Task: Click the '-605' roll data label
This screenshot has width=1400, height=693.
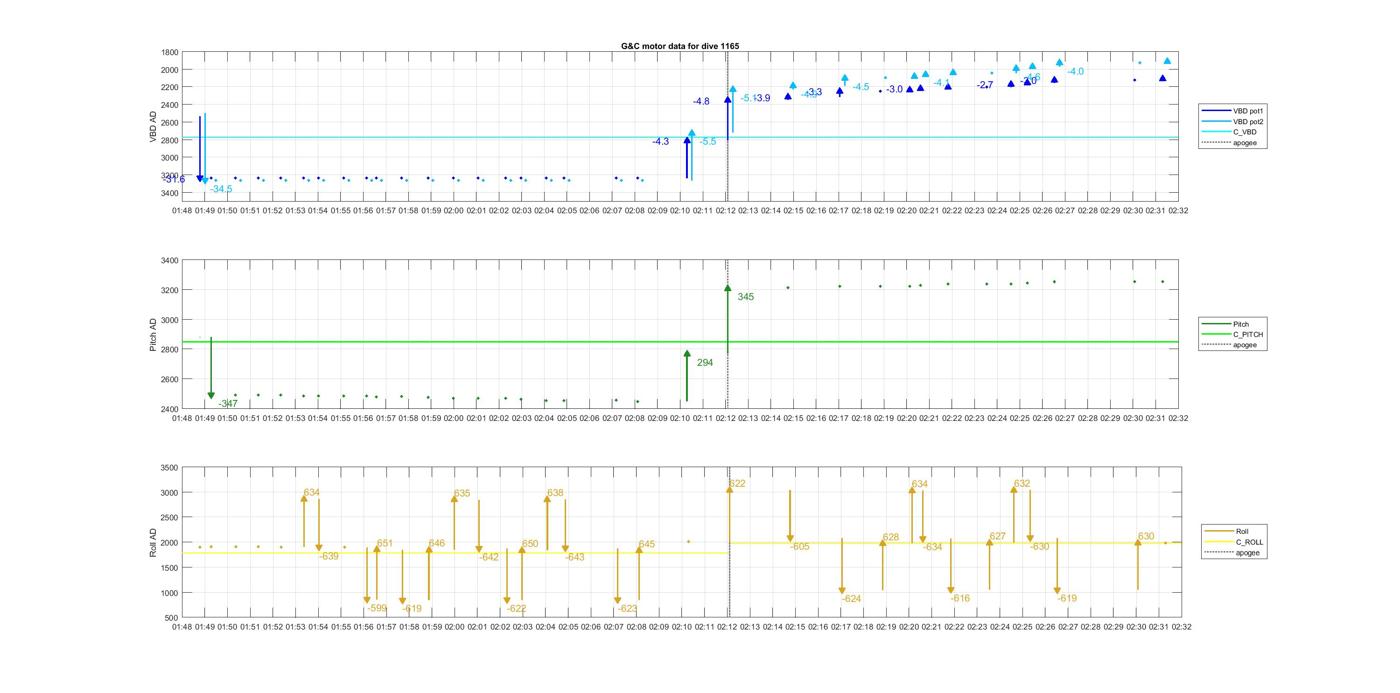Action: pyautogui.click(x=799, y=547)
